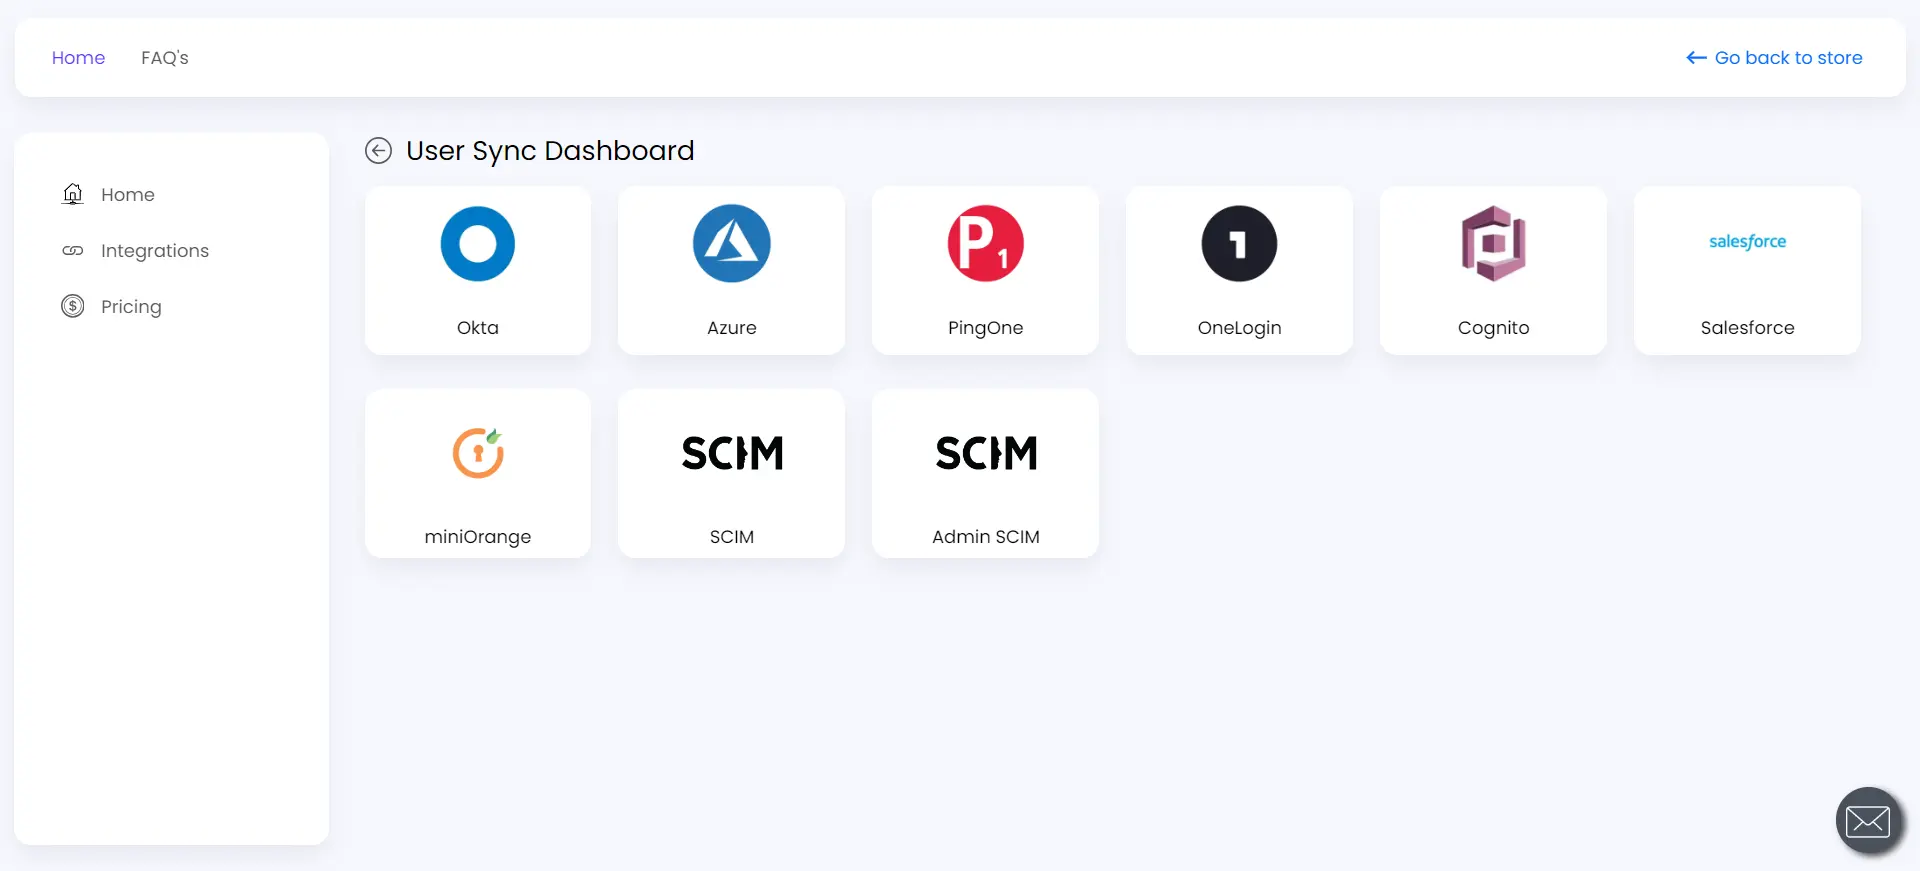Click the Cognito logo icon
1920x871 pixels.
click(x=1493, y=244)
